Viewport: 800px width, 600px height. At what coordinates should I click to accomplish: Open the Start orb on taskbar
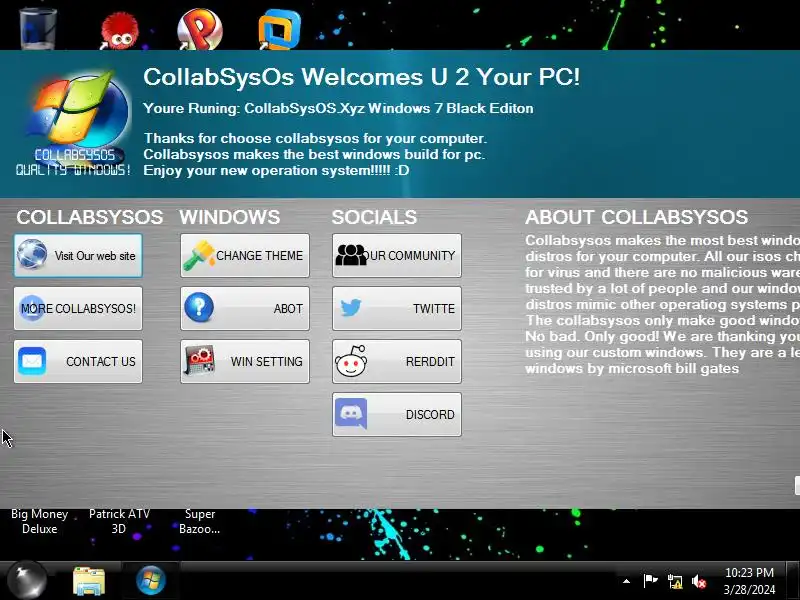(28, 580)
